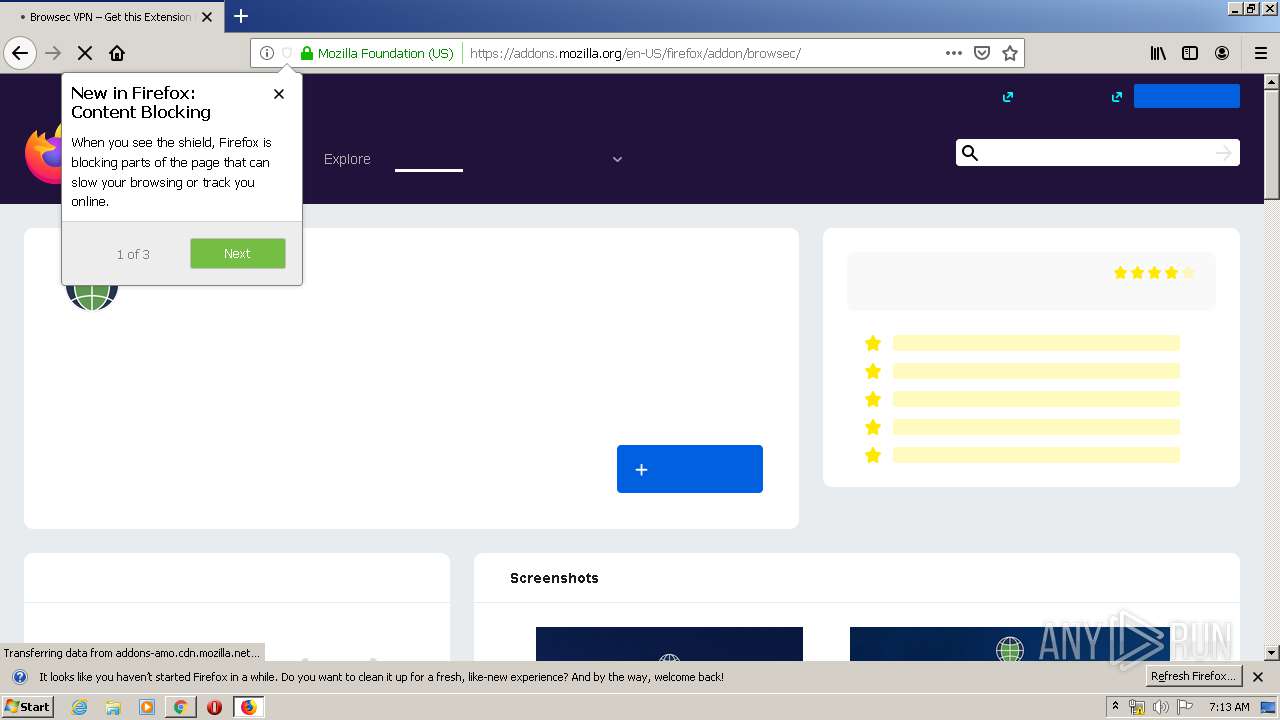Click the search magnifier icon
The image size is (1280, 720).
point(969,153)
